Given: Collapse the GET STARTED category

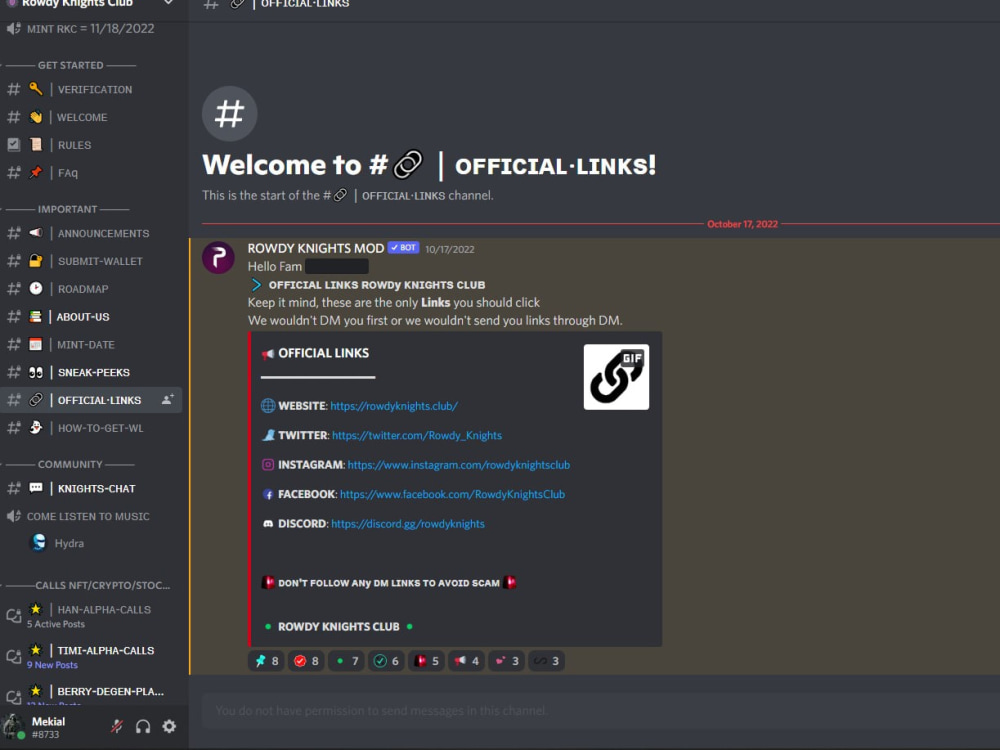Looking at the screenshot, I should pos(70,65).
